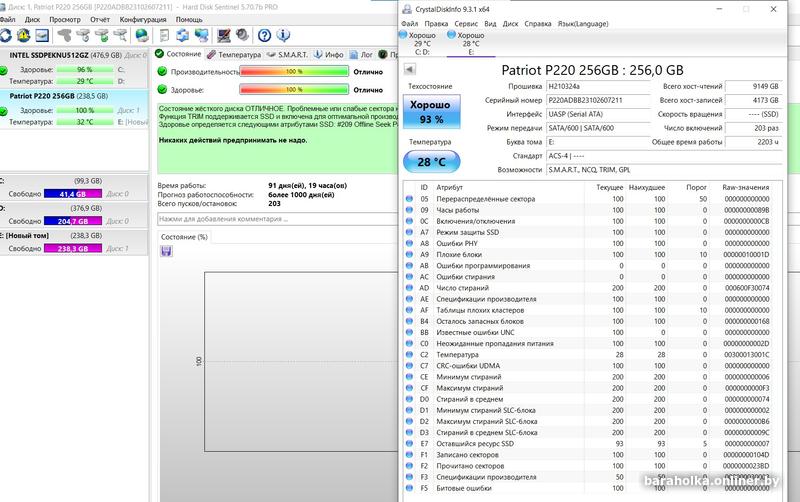Click the green check icon next to Здоровье label in the status tab
The width and height of the screenshot is (800, 502).
(162, 89)
